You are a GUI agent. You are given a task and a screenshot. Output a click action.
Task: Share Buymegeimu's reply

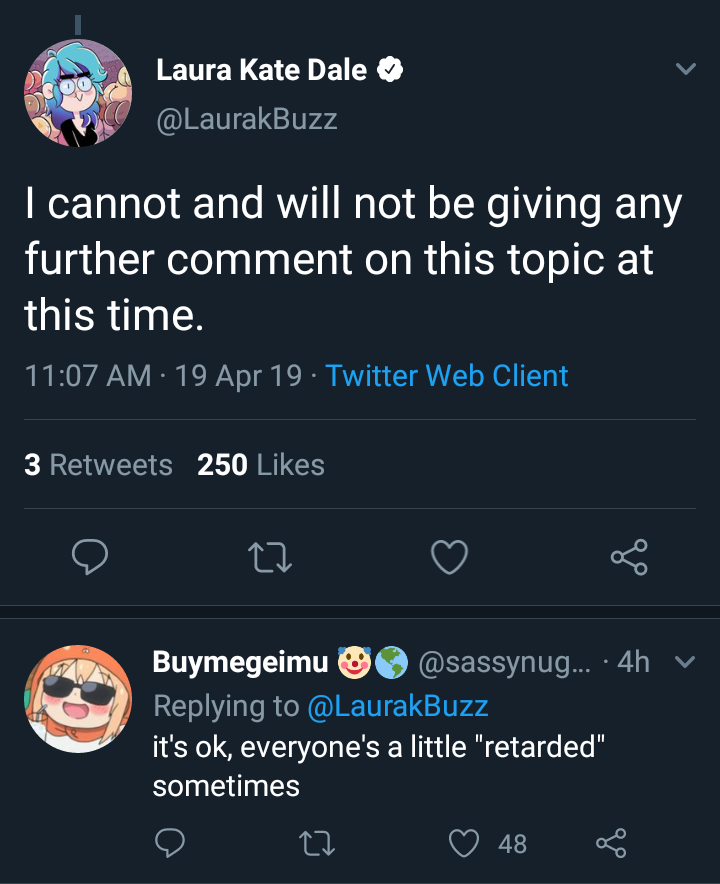611,843
